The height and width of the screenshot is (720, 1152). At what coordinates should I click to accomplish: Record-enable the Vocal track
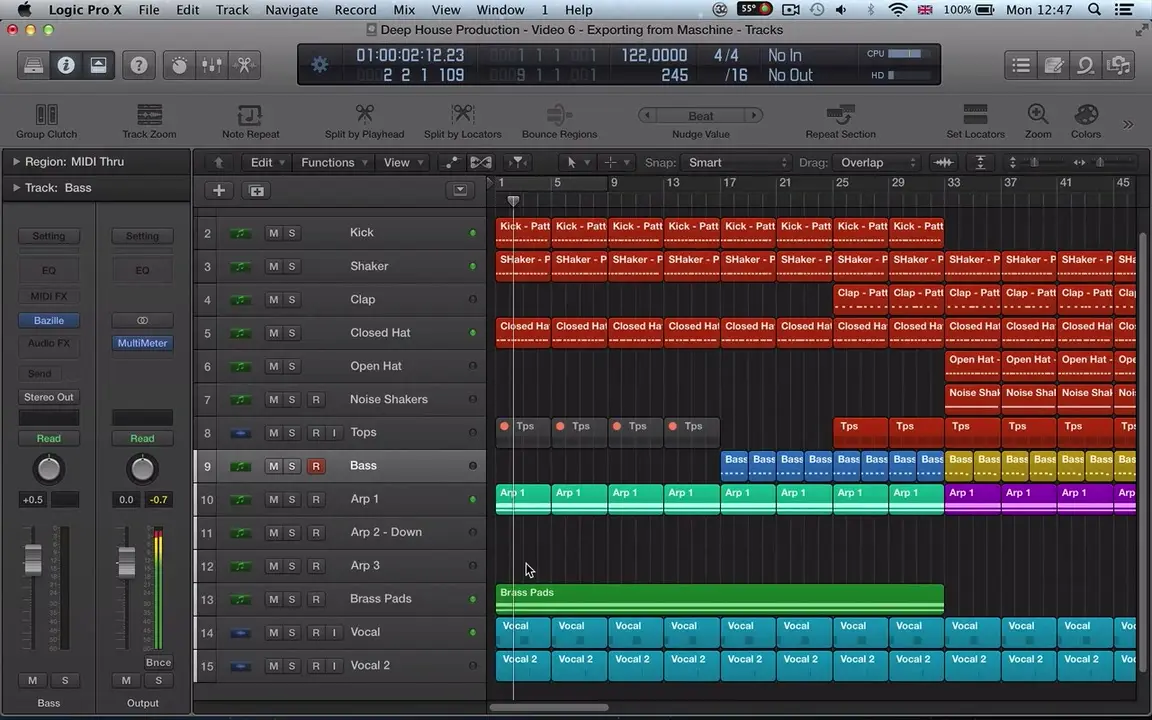click(x=316, y=631)
